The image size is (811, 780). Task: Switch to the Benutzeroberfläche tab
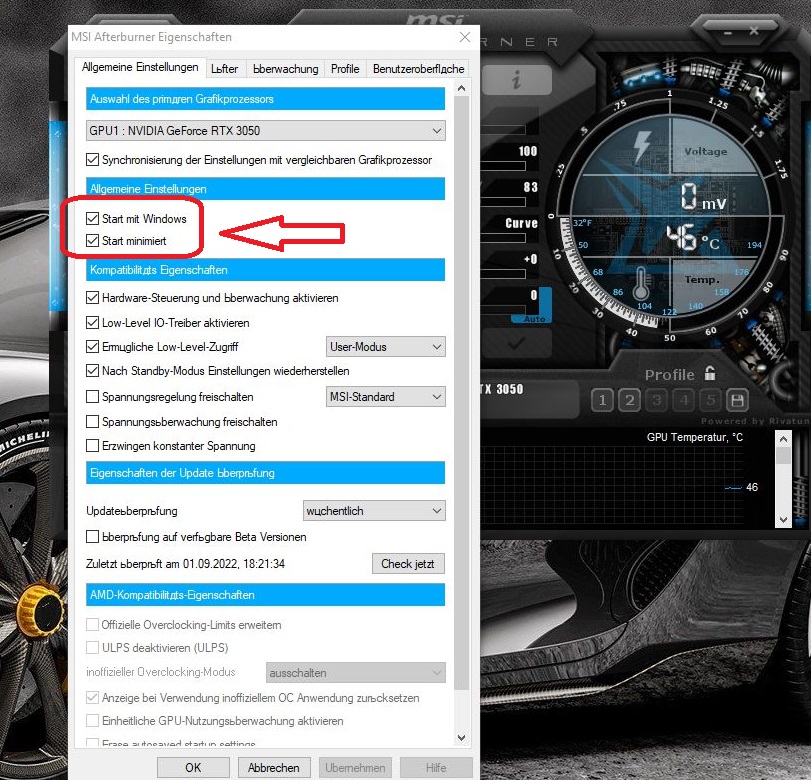point(418,69)
